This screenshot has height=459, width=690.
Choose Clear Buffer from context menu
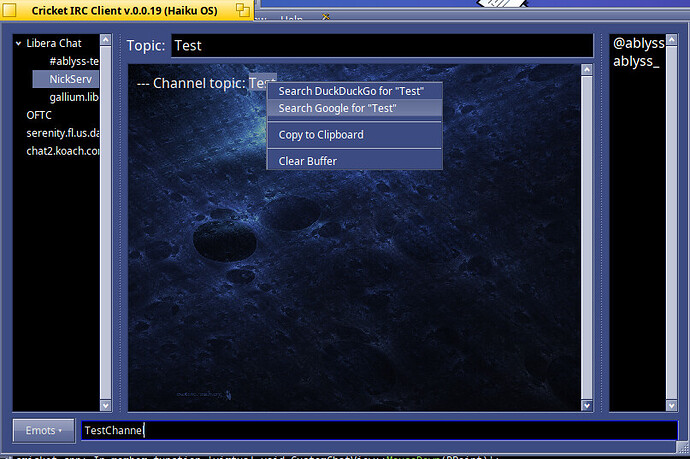pos(354,161)
